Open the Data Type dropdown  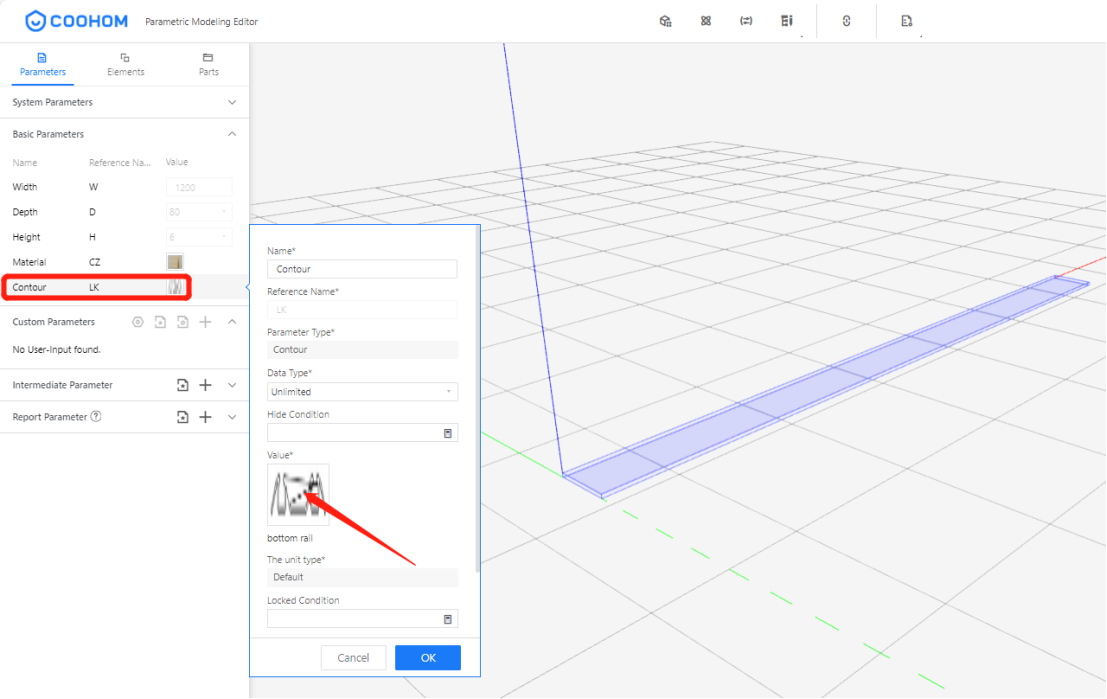click(x=362, y=392)
